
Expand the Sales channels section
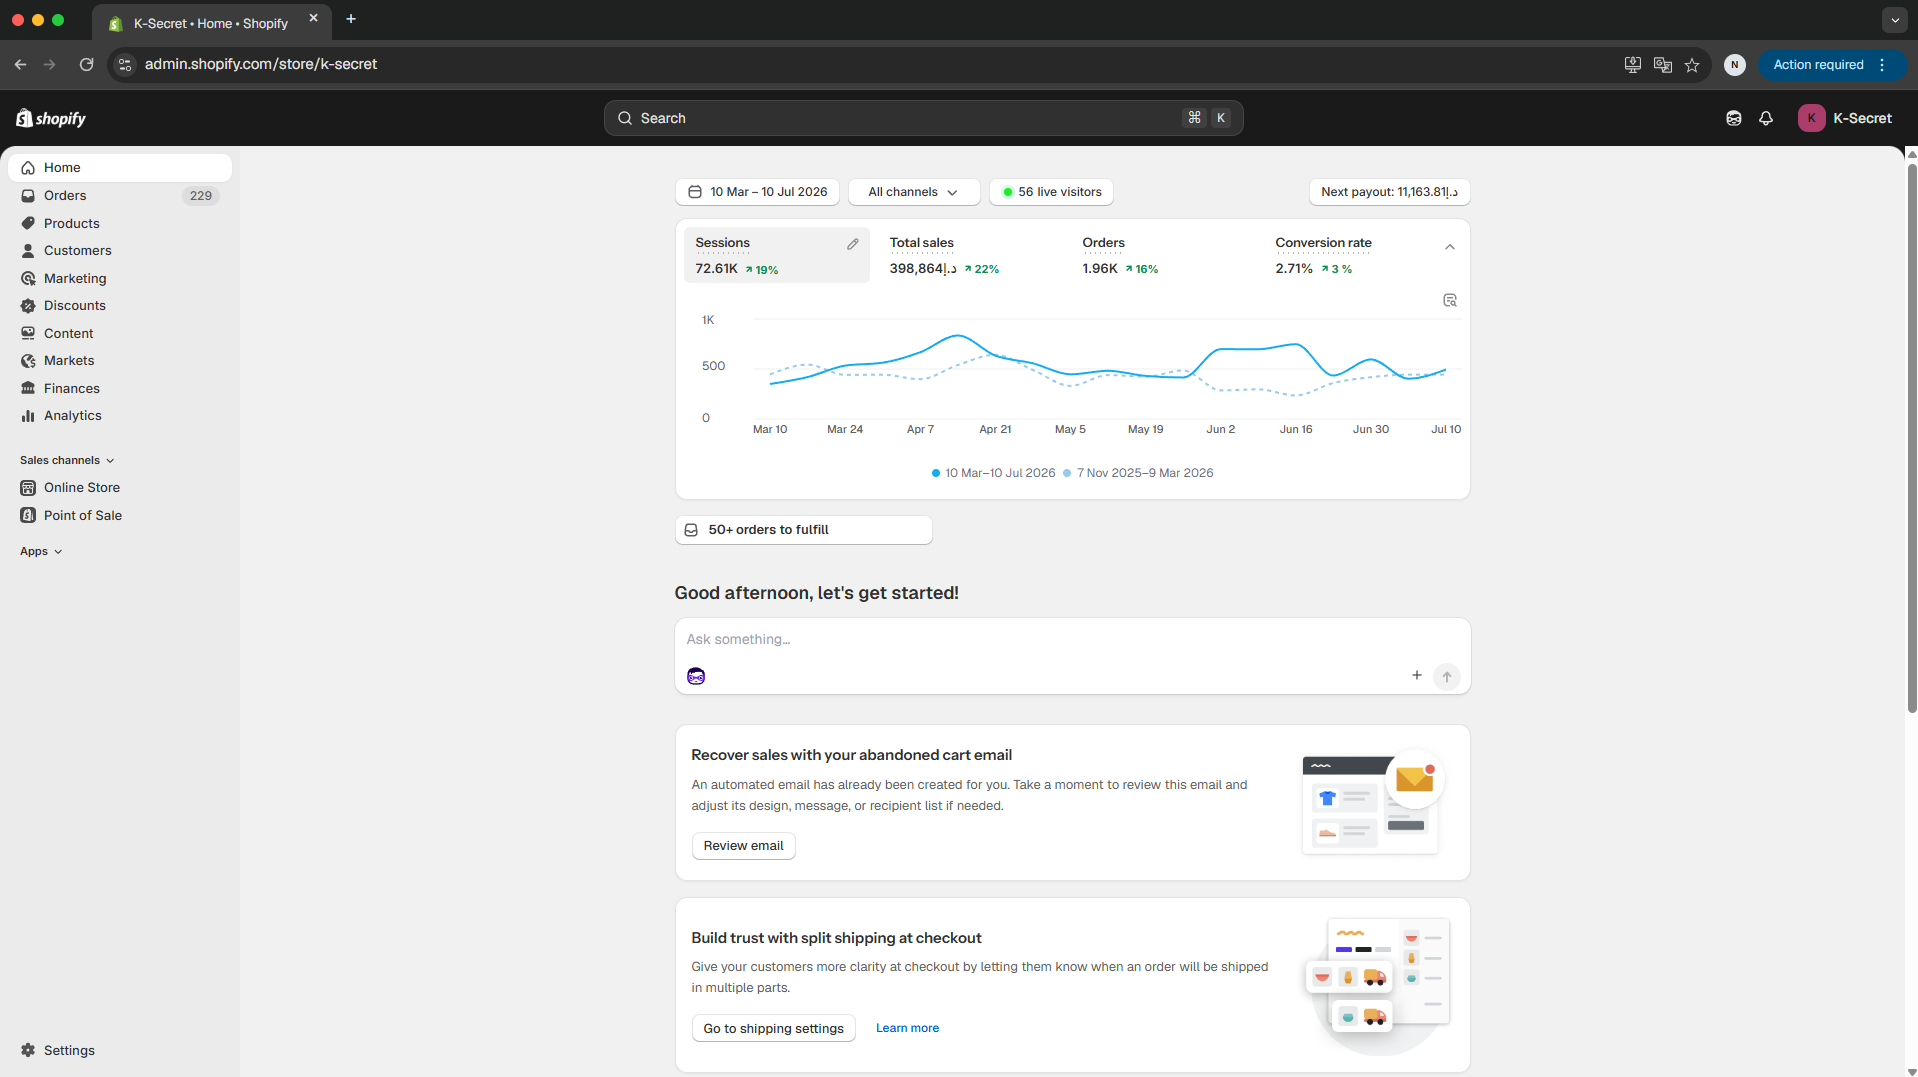coord(67,460)
